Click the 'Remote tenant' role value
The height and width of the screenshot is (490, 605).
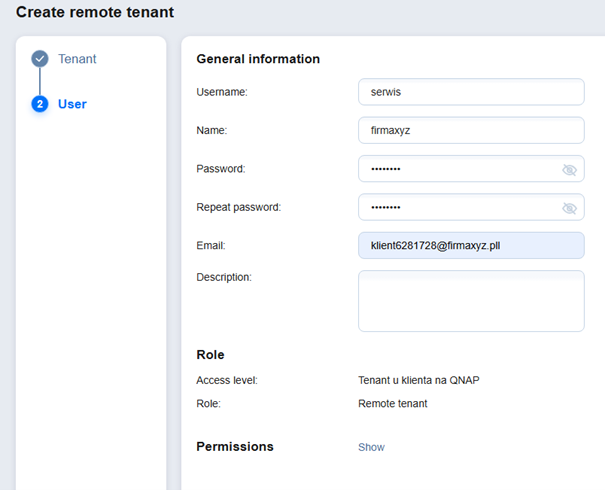pos(392,404)
